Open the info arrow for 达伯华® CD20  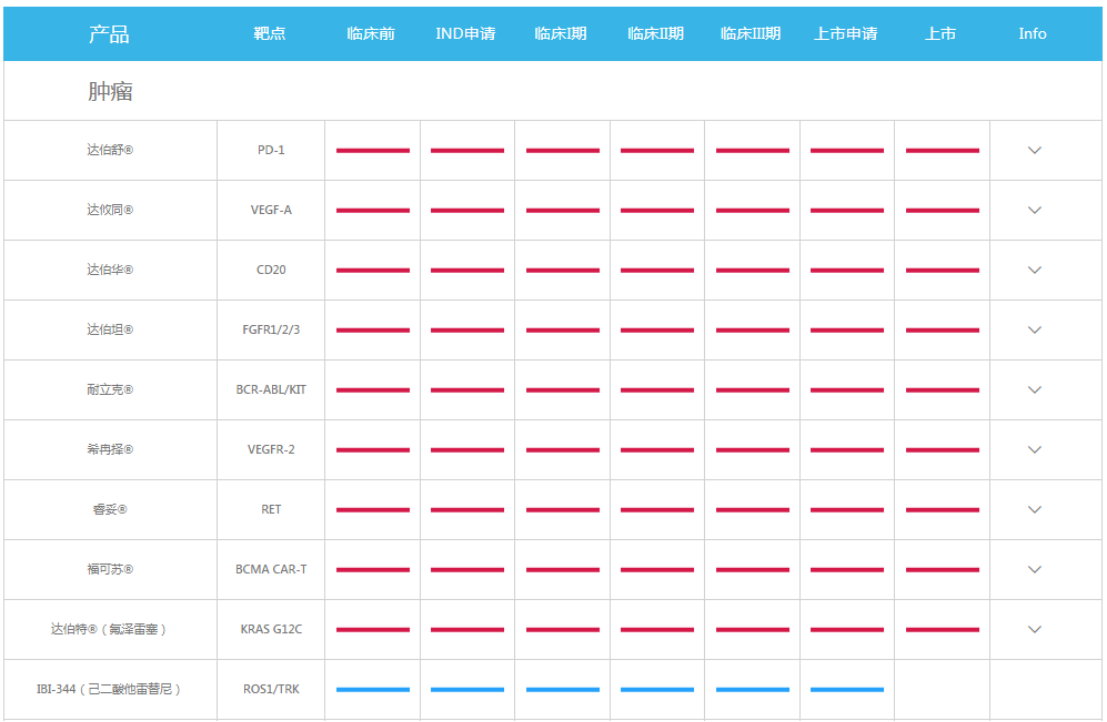tap(1034, 270)
